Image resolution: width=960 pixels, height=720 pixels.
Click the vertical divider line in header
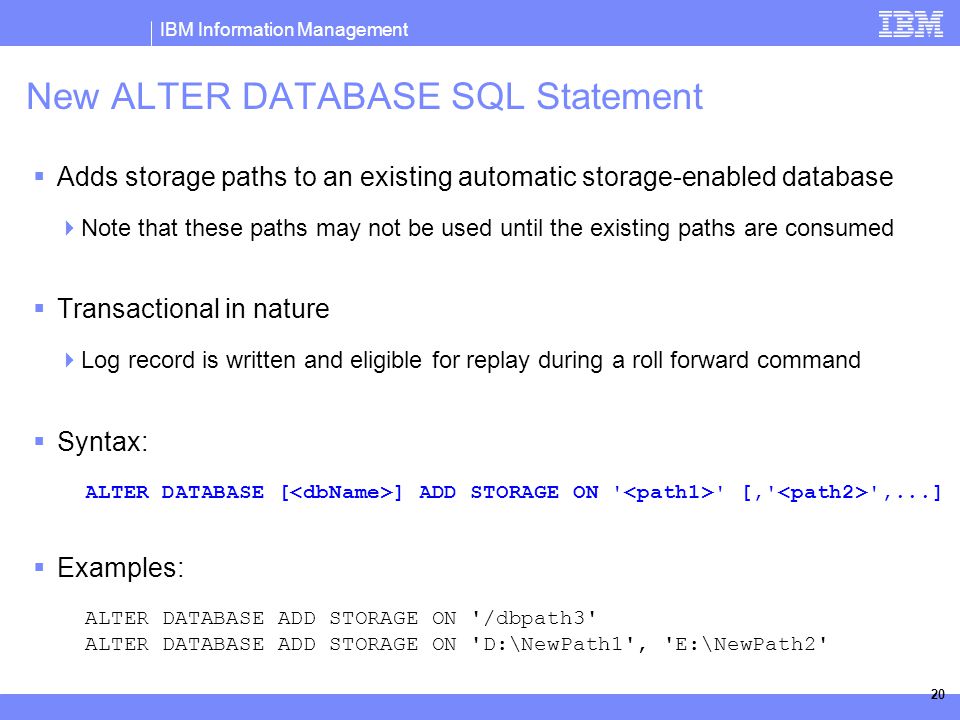[x=151, y=33]
